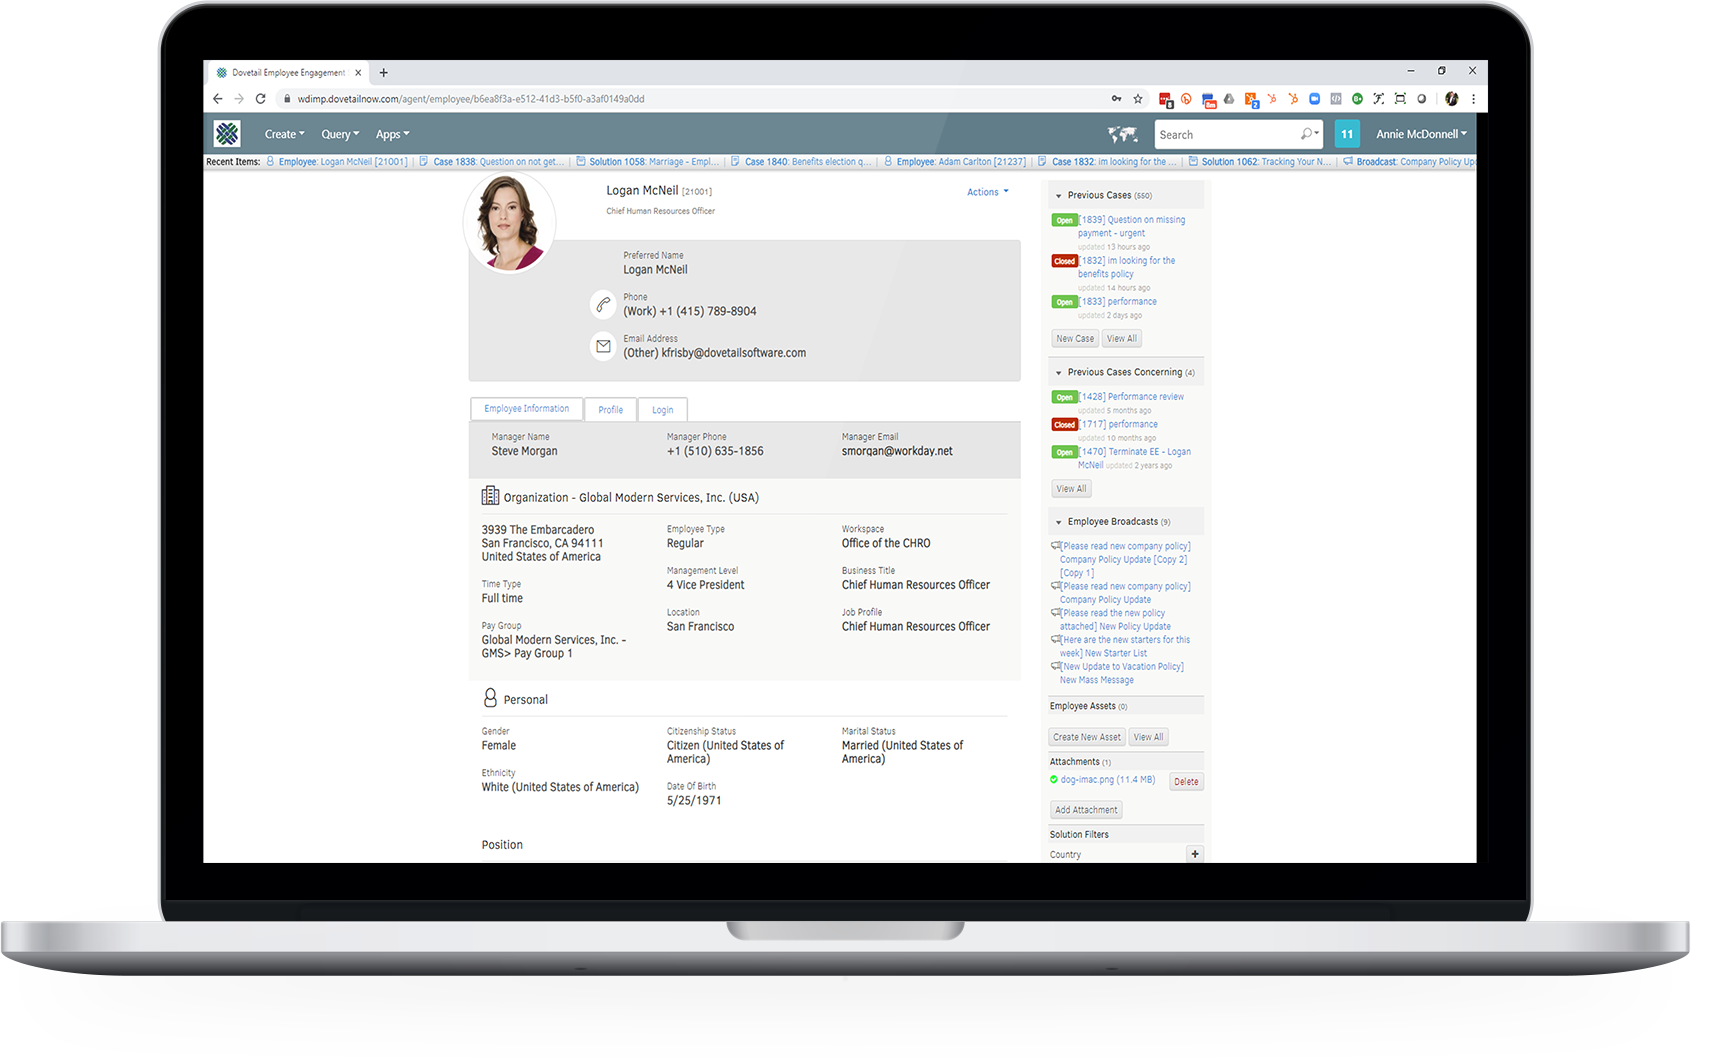Screen dimensions: 1724x1058
Task: Open the Actions dropdown on Logan McNeil's profile
Action: coord(987,191)
